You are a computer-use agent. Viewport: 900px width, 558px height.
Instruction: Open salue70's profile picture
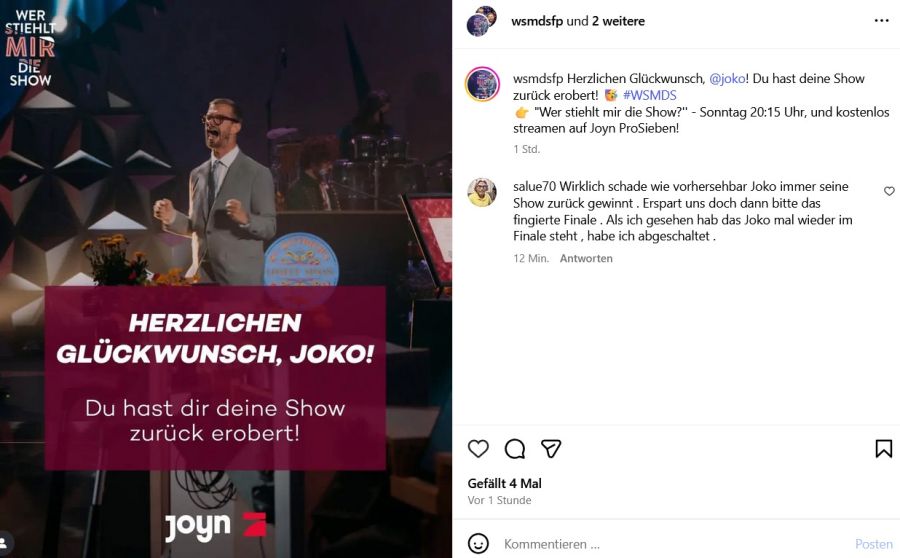coord(482,192)
